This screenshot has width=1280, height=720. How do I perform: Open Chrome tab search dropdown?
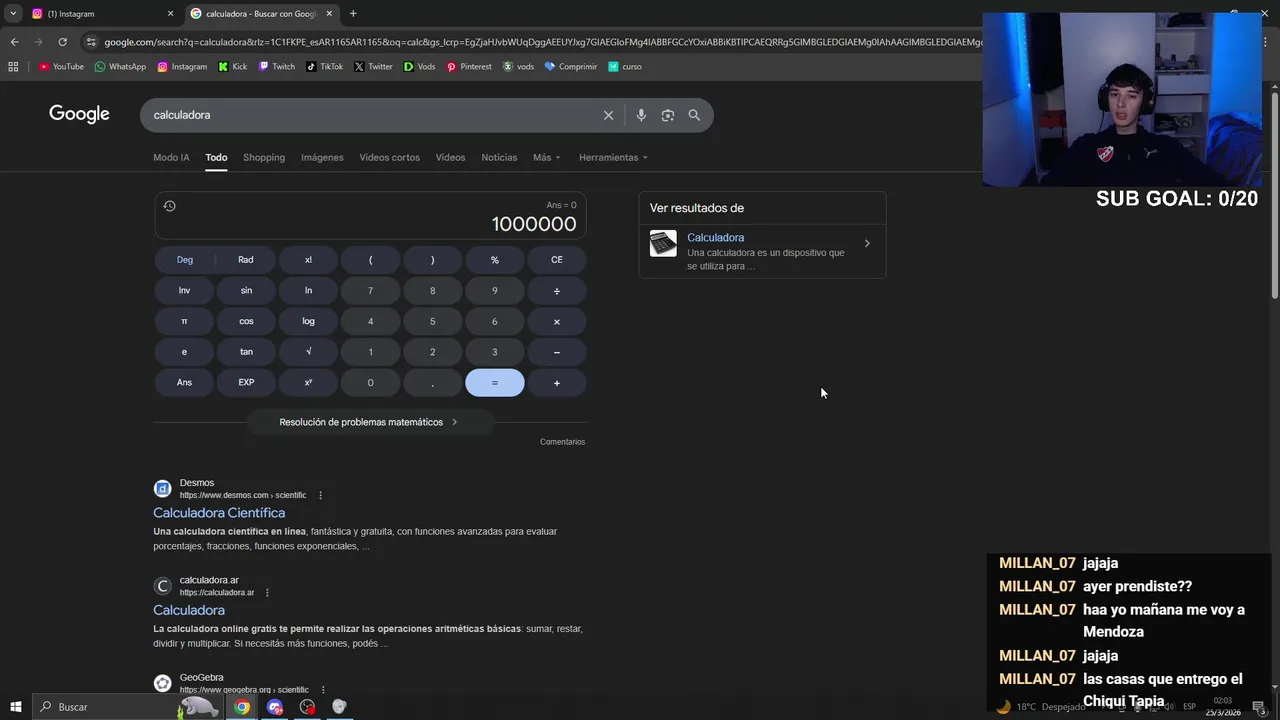13,14
